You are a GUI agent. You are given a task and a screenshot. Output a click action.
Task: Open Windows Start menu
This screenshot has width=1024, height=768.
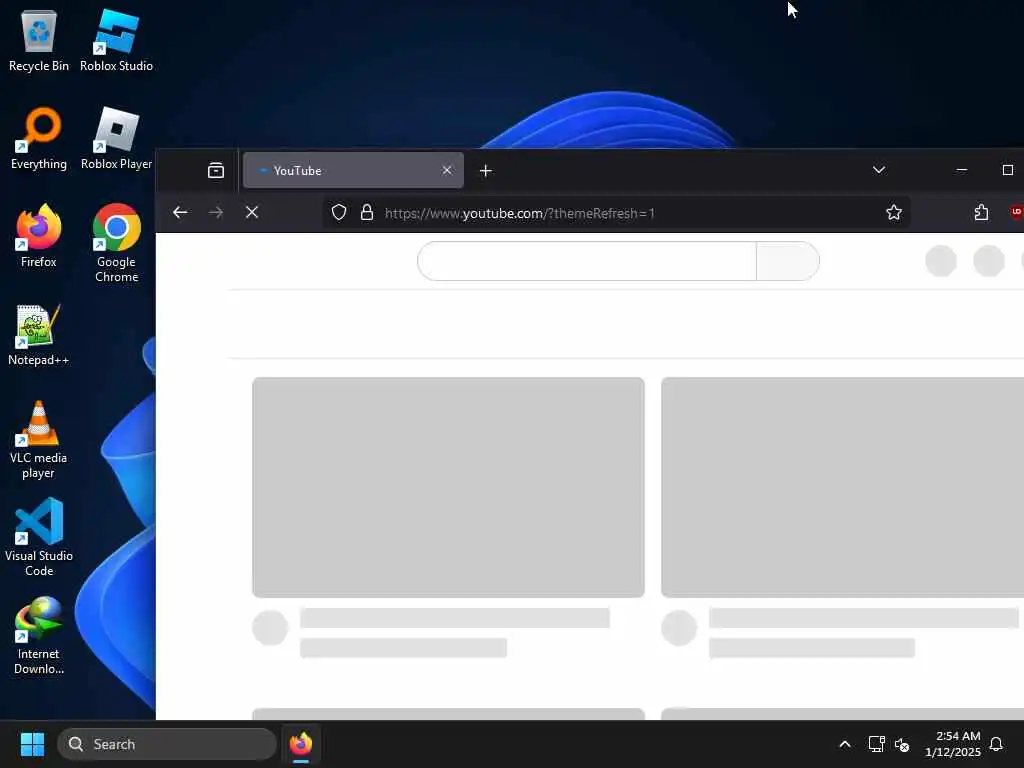32,744
